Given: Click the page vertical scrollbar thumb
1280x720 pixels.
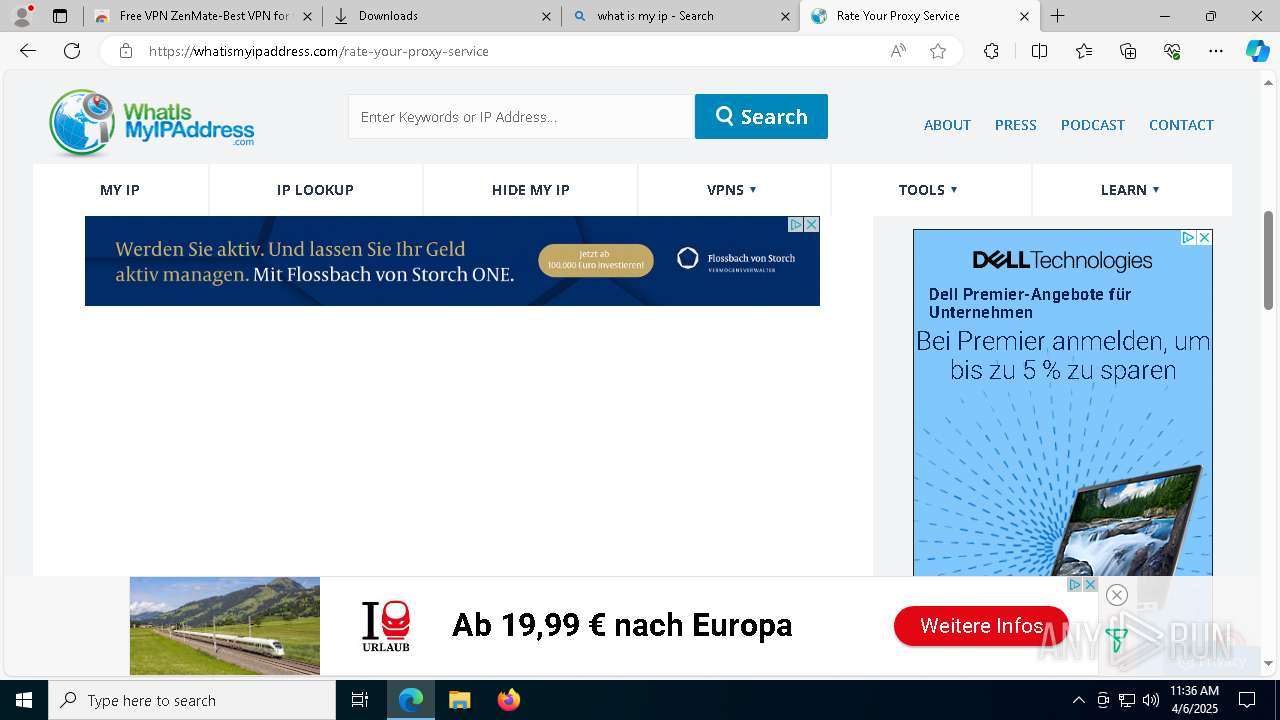Looking at the screenshot, I should click(1268, 260).
